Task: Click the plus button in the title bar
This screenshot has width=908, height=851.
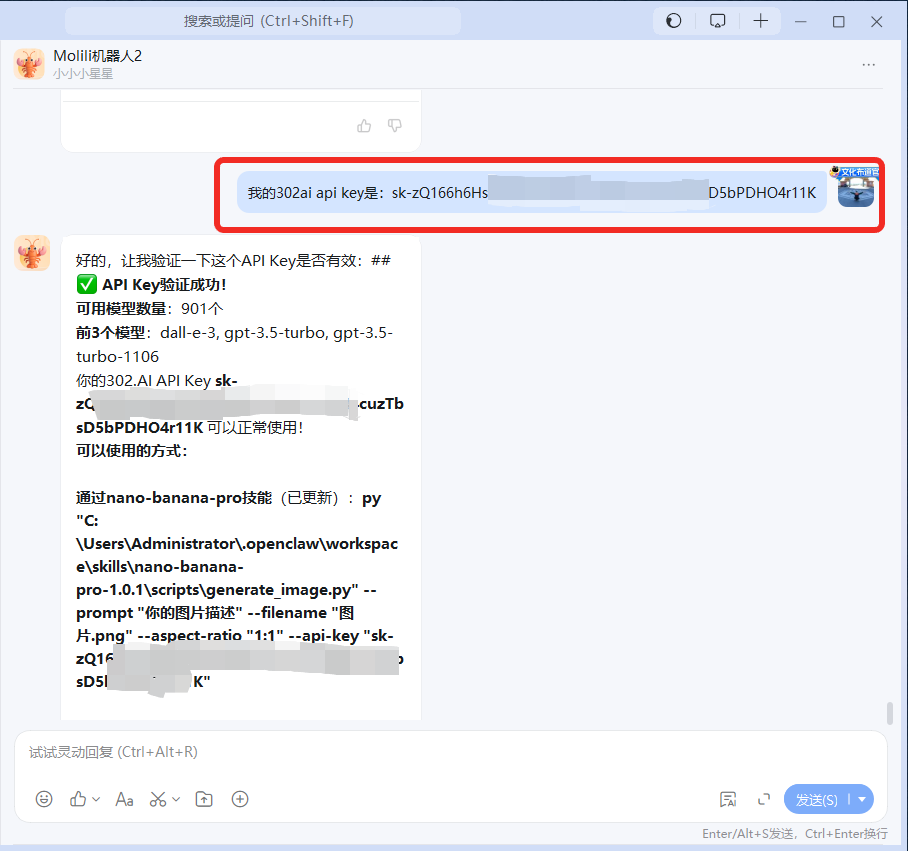Action: pos(761,21)
